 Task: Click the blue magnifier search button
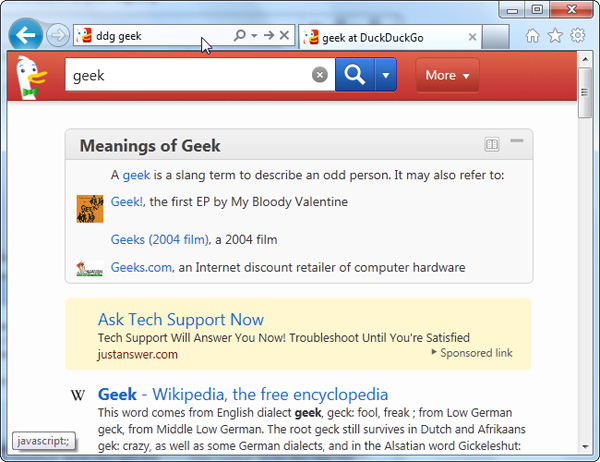(355, 75)
